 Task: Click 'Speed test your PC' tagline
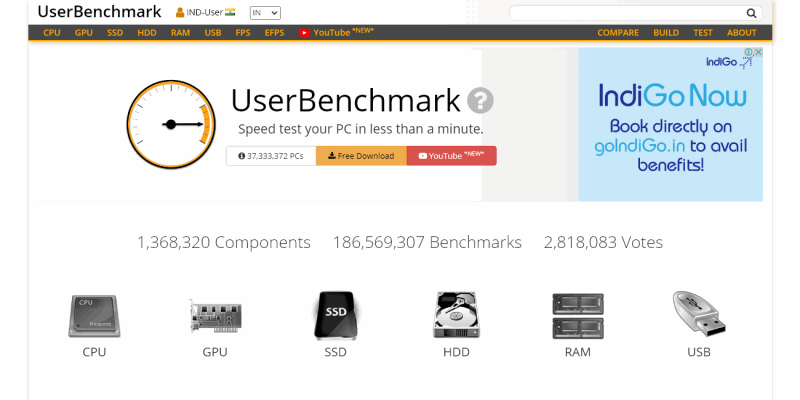(x=361, y=129)
